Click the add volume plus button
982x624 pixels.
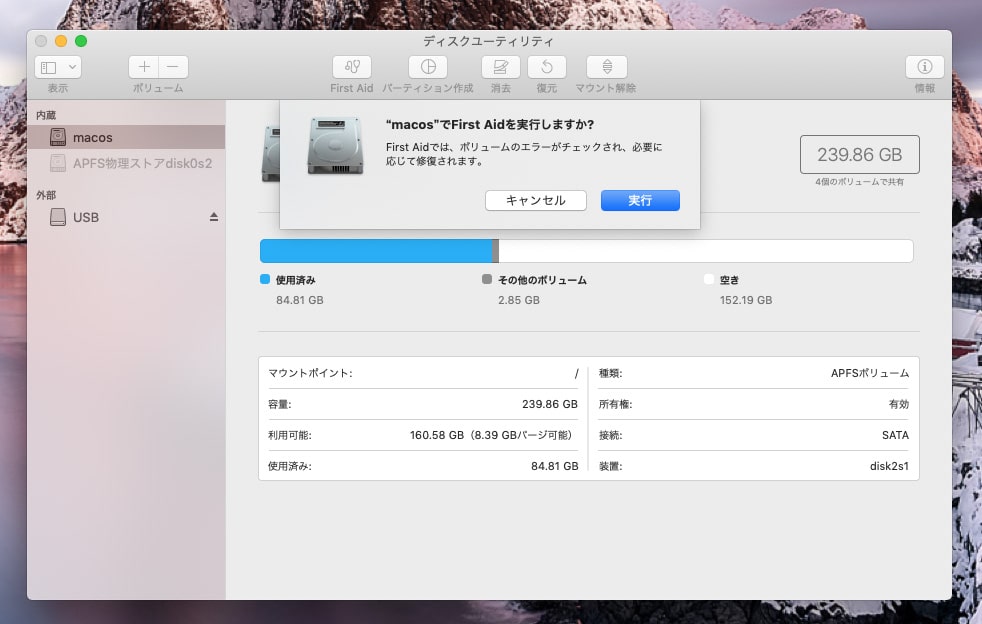(x=144, y=67)
